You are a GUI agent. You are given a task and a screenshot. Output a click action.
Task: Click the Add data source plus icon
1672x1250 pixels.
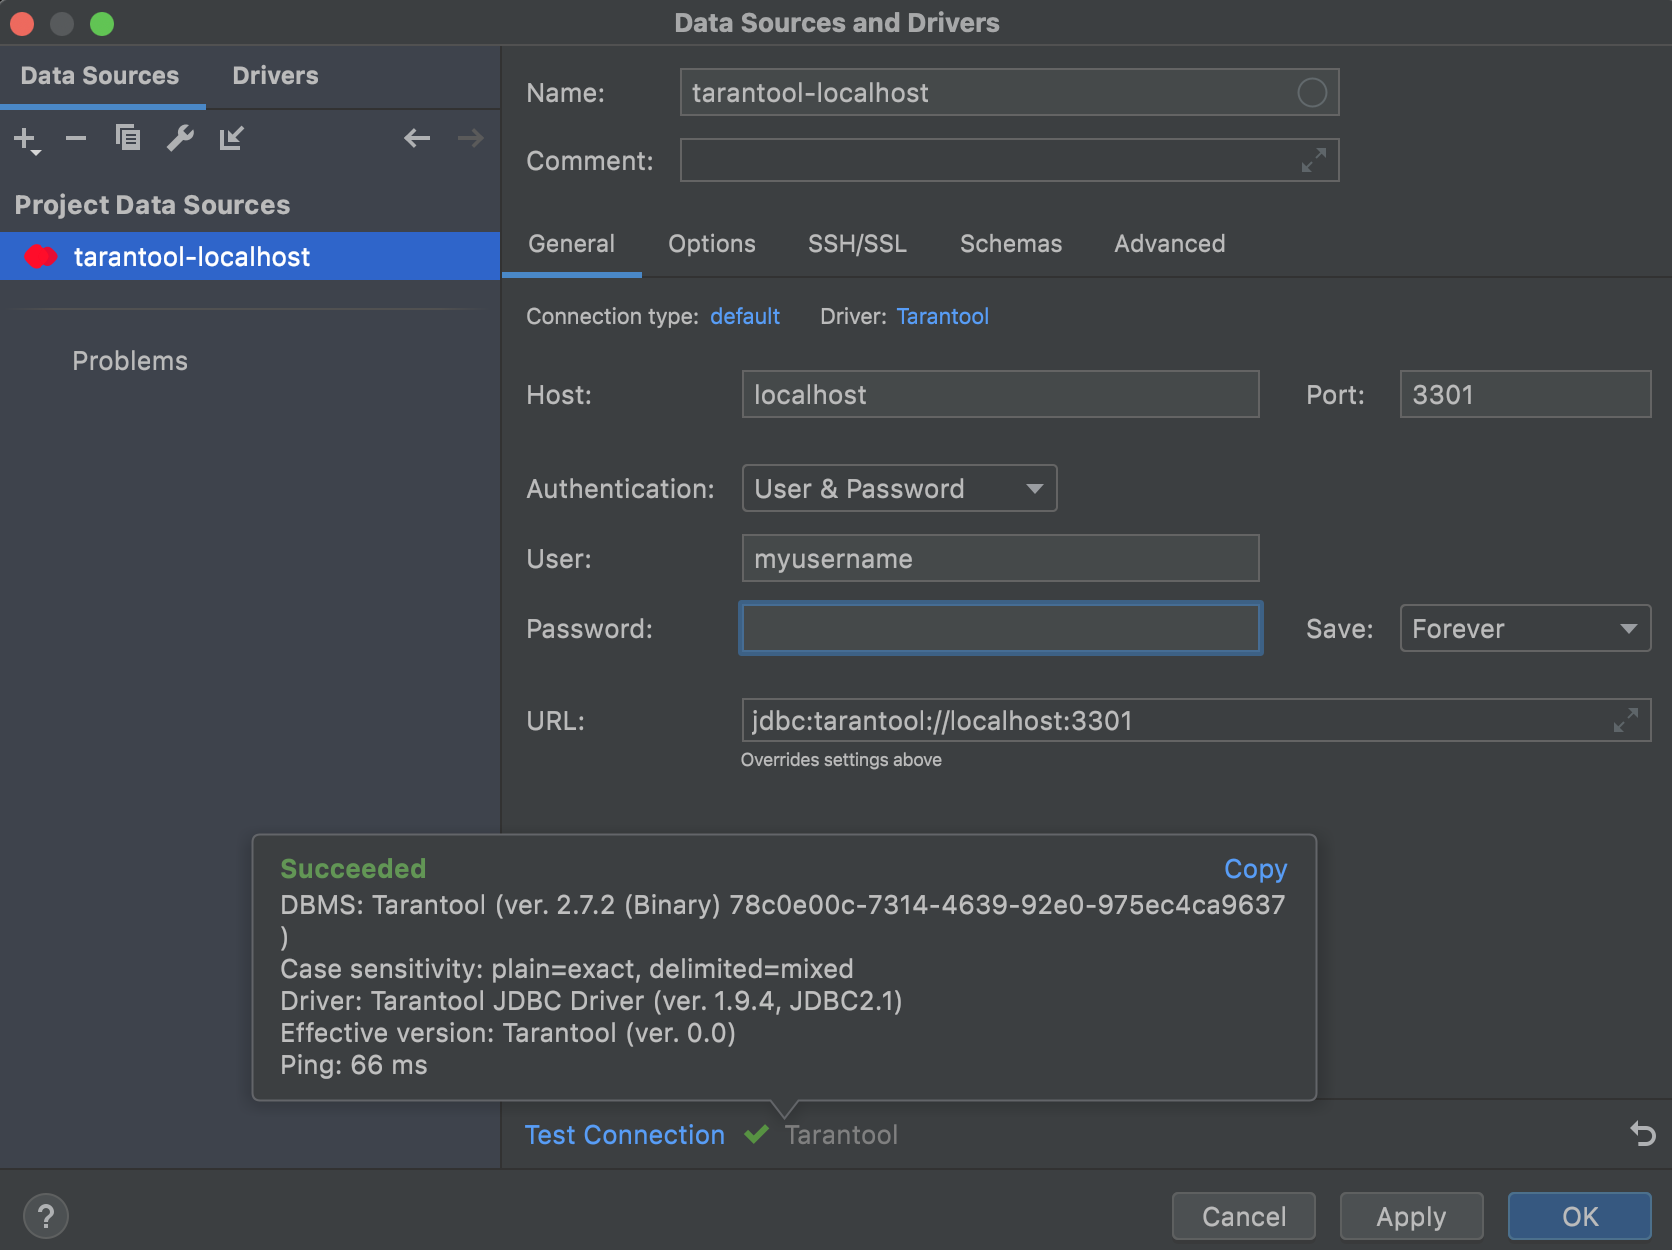click(26, 139)
